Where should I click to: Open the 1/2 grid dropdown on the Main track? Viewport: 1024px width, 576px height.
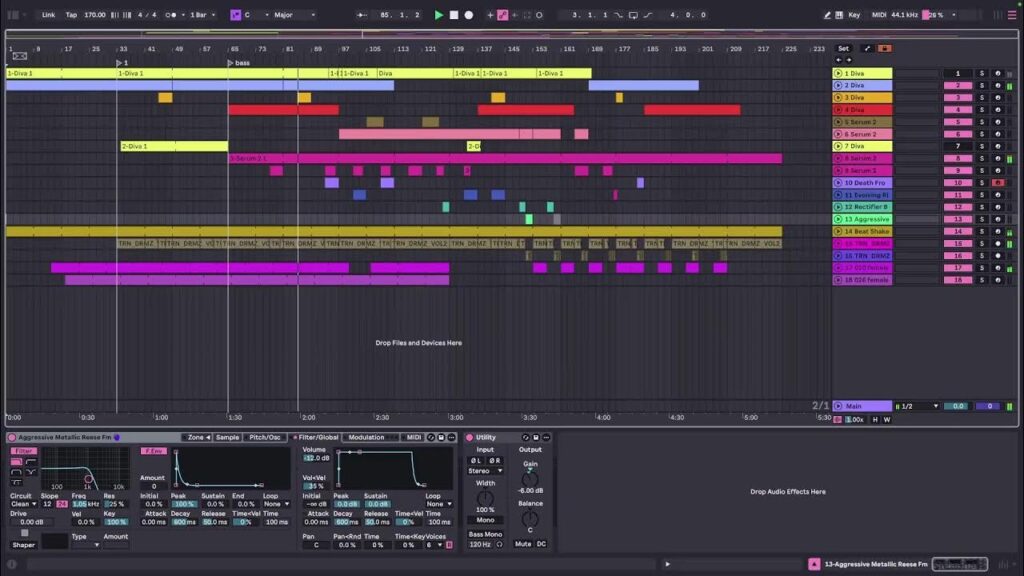pyautogui.click(x=915, y=405)
